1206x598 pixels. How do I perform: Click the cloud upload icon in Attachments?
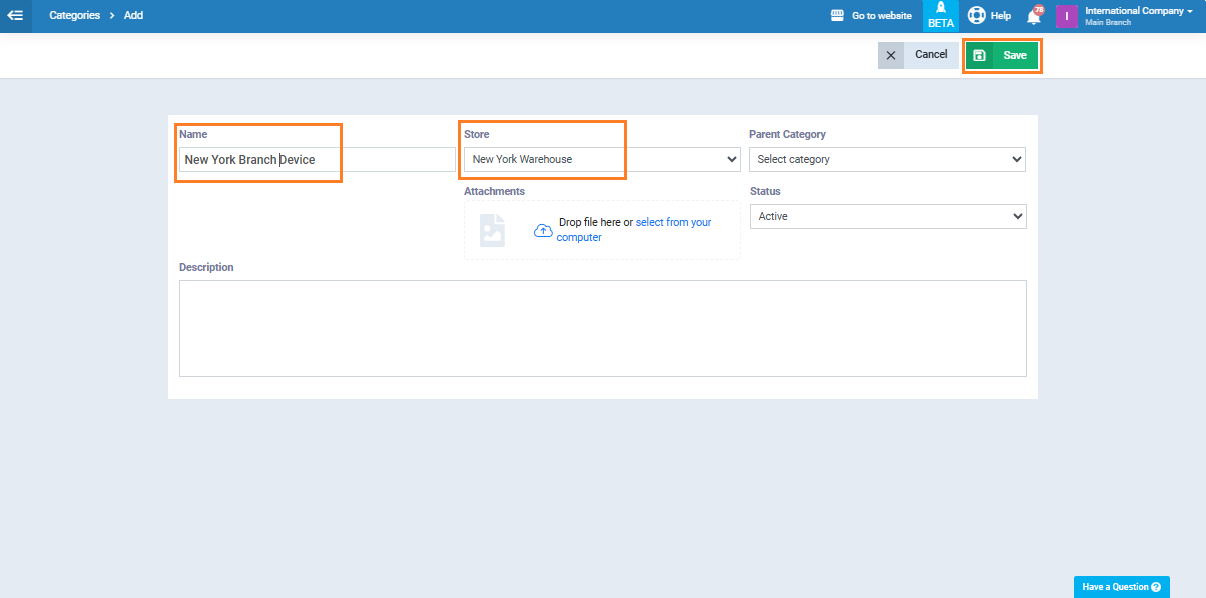[543, 230]
